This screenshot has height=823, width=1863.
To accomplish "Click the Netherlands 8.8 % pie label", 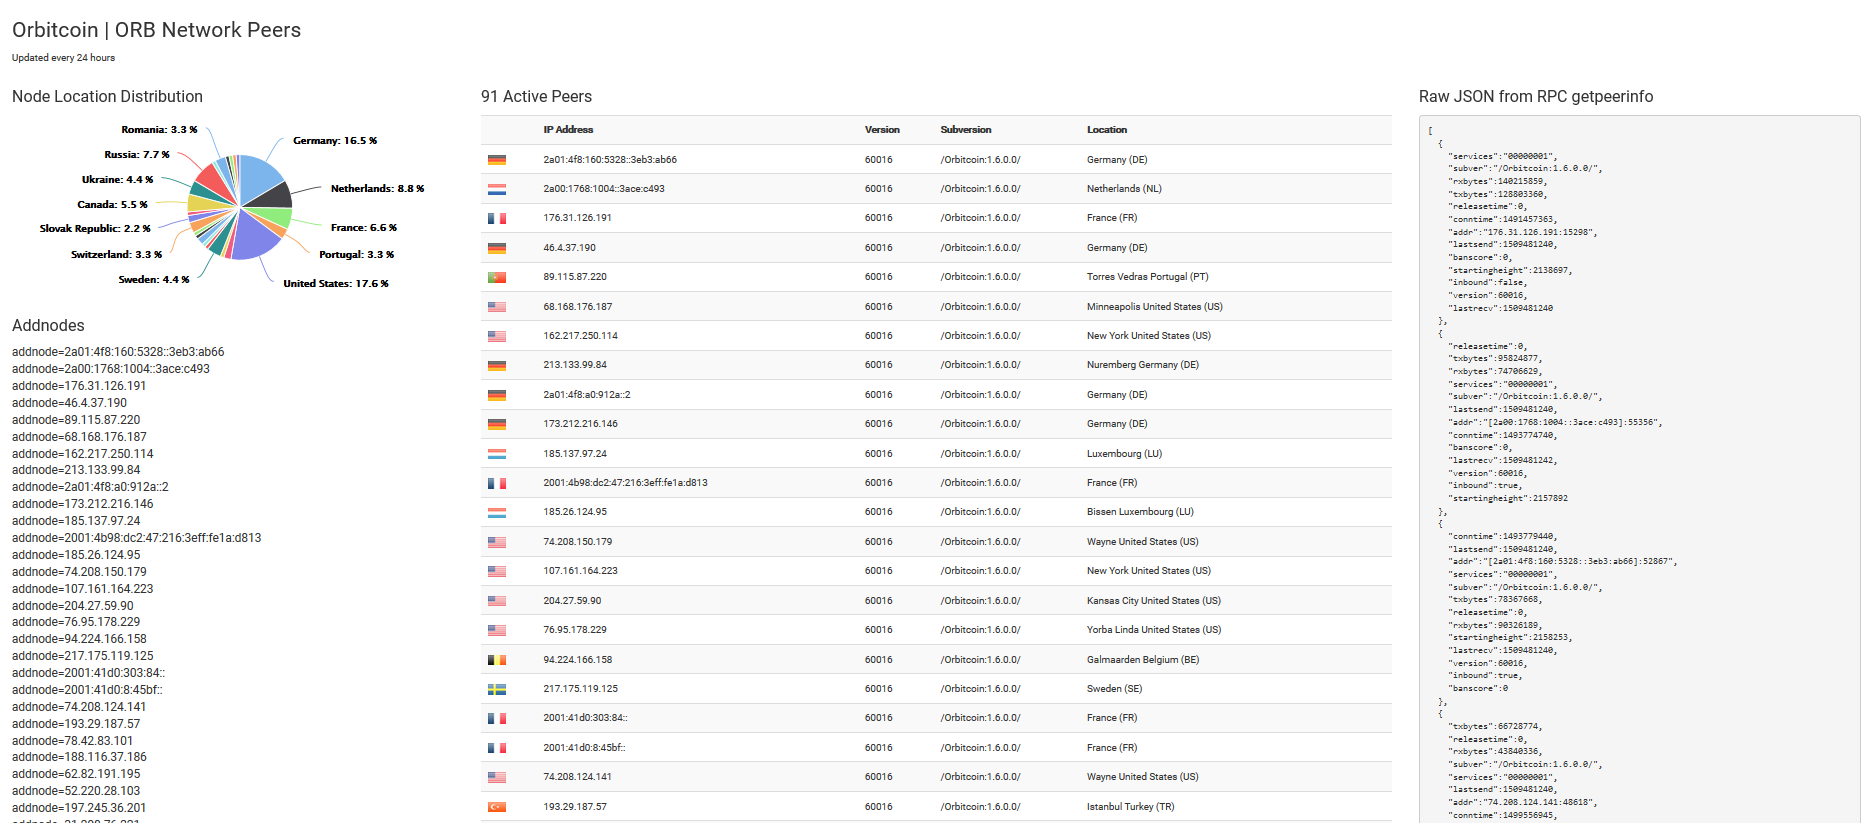I will click(377, 189).
